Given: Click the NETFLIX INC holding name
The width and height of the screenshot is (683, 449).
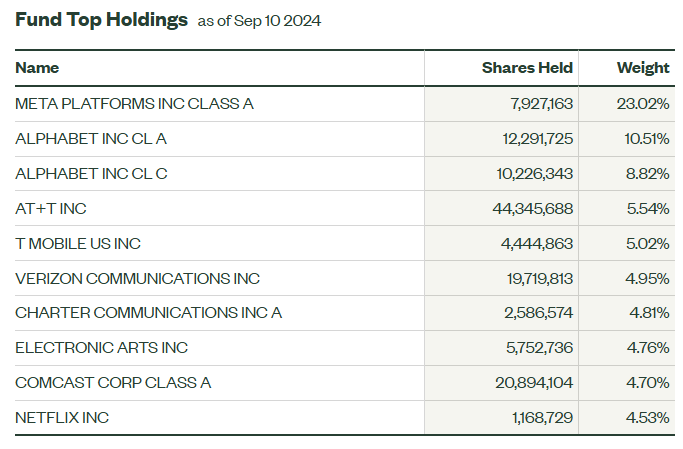Looking at the screenshot, I should (62, 418).
